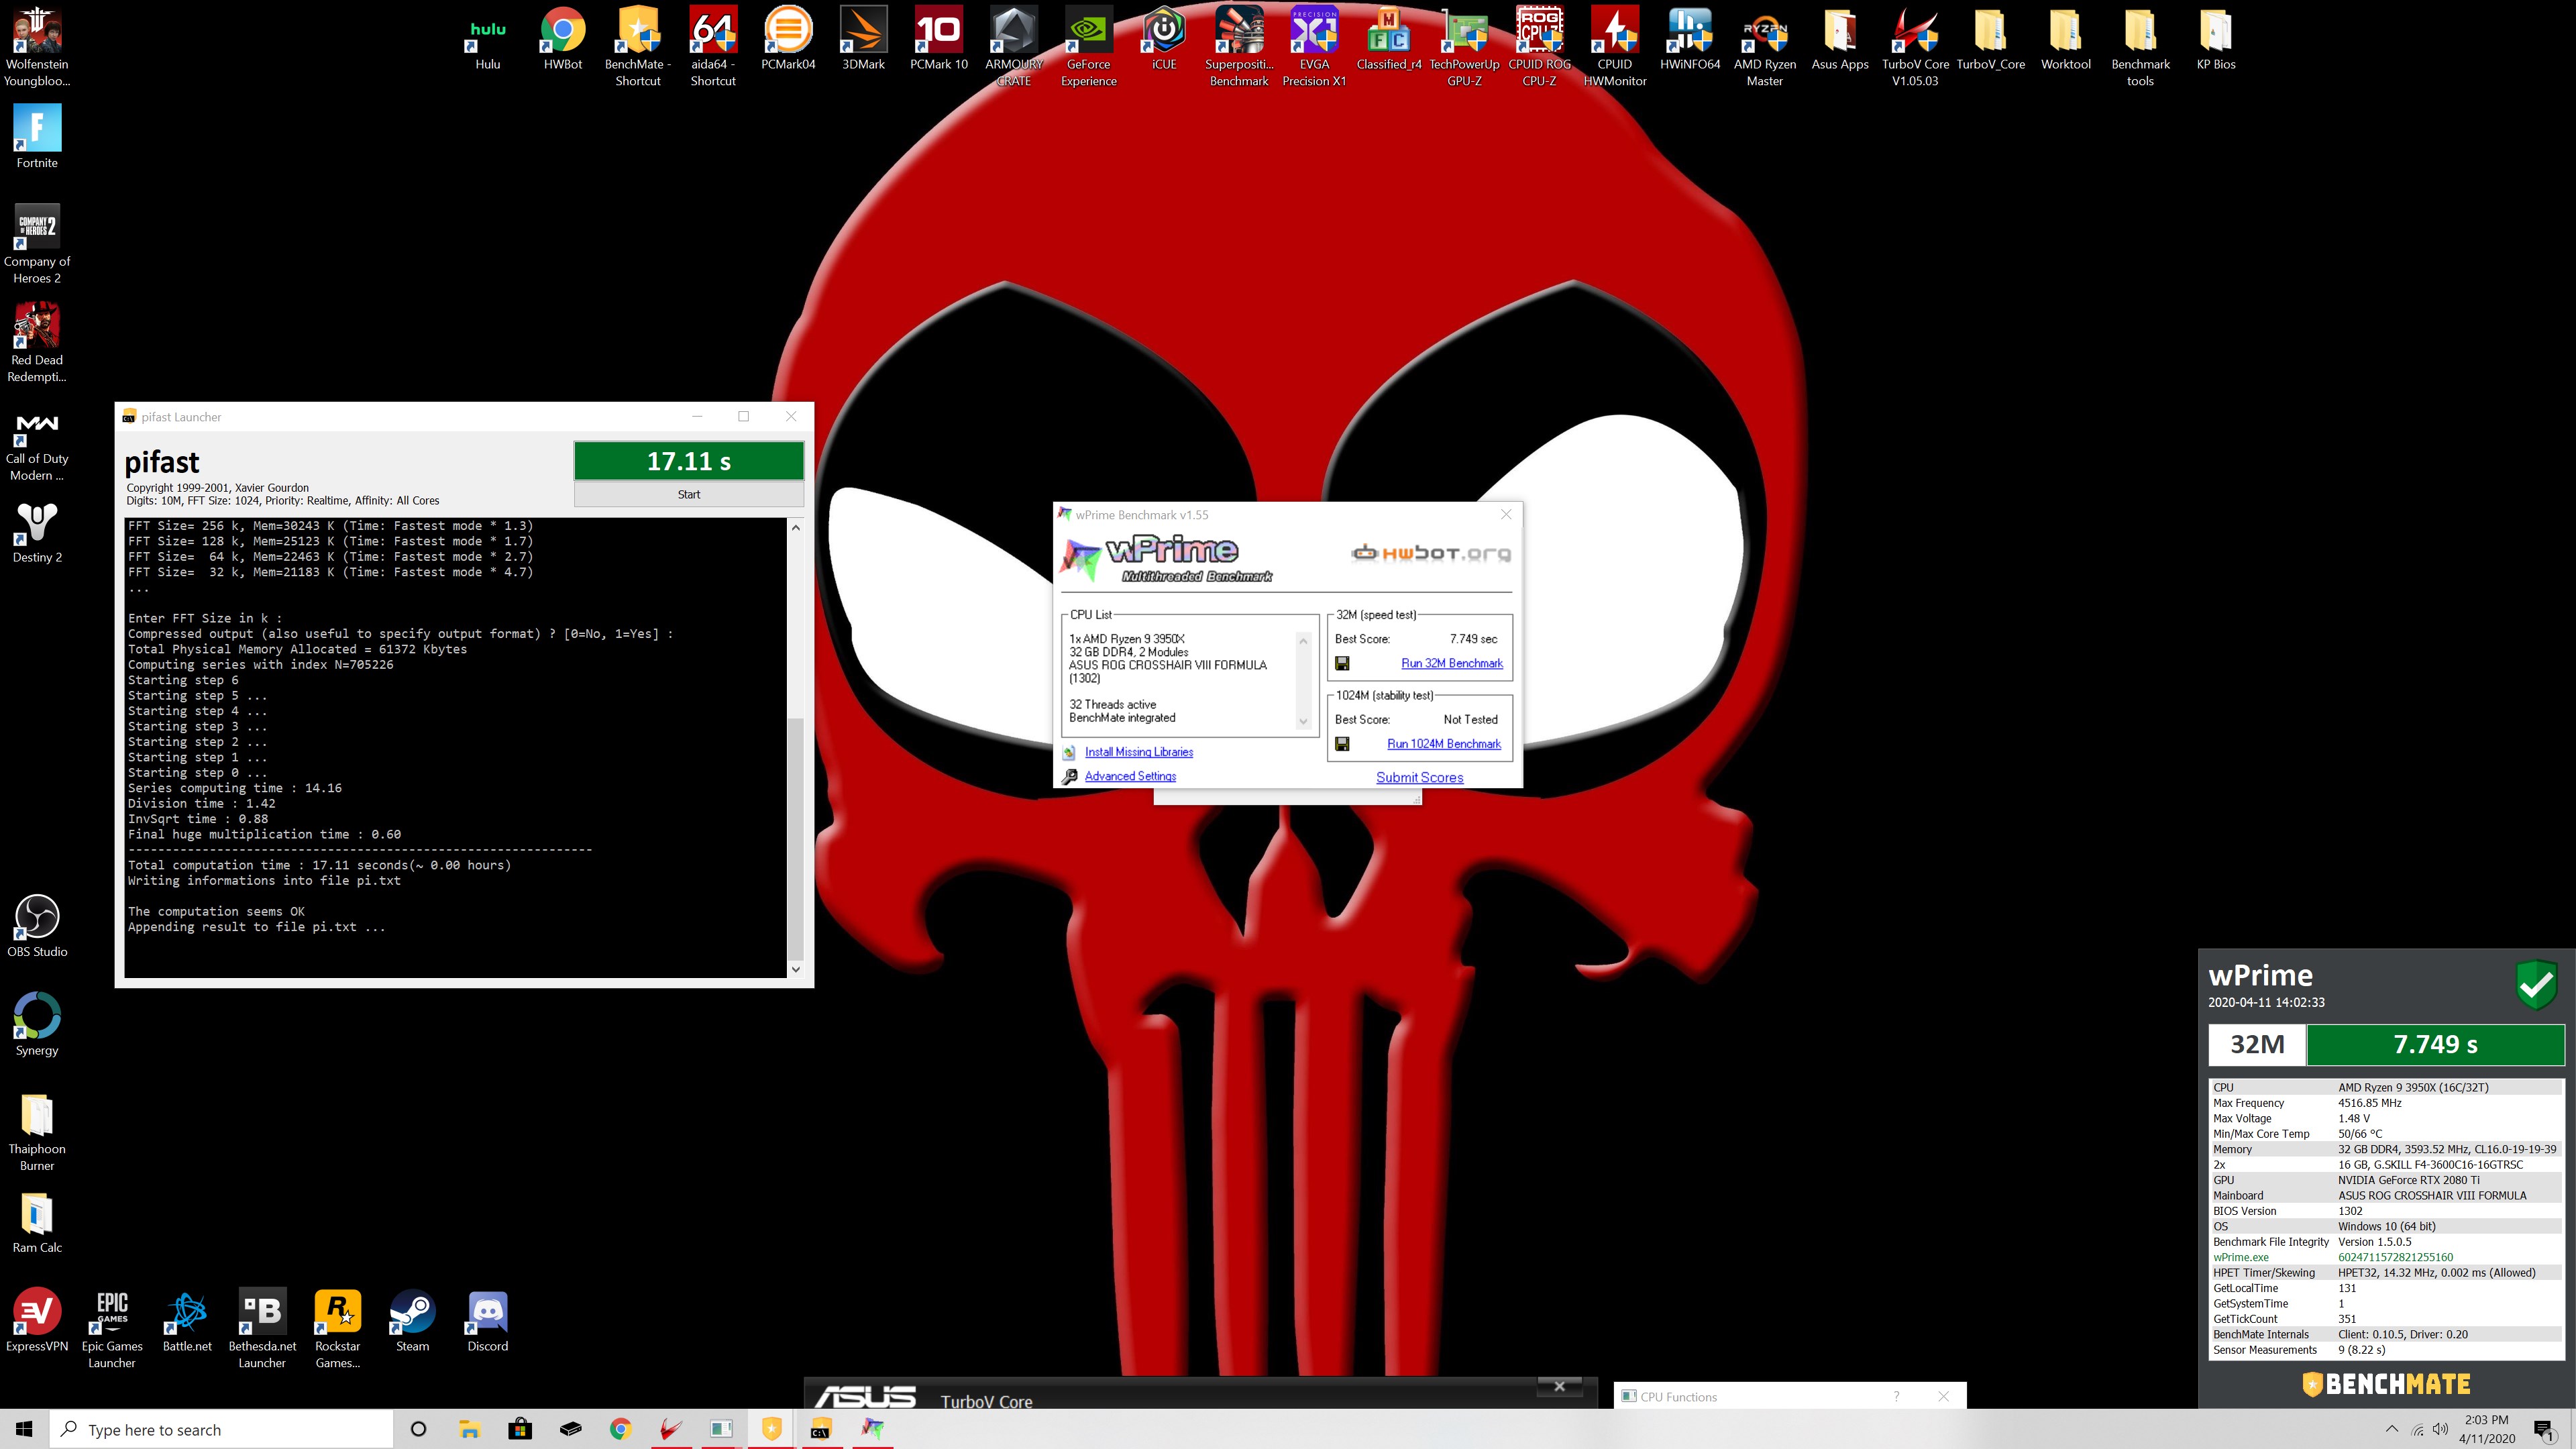Viewport: 2576px width, 1449px height.
Task: Click the taskbar search box
Action: click(221, 1429)
